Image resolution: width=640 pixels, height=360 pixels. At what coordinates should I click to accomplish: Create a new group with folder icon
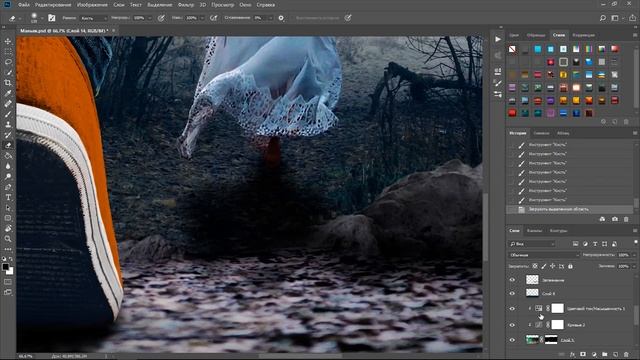point(605,354)
